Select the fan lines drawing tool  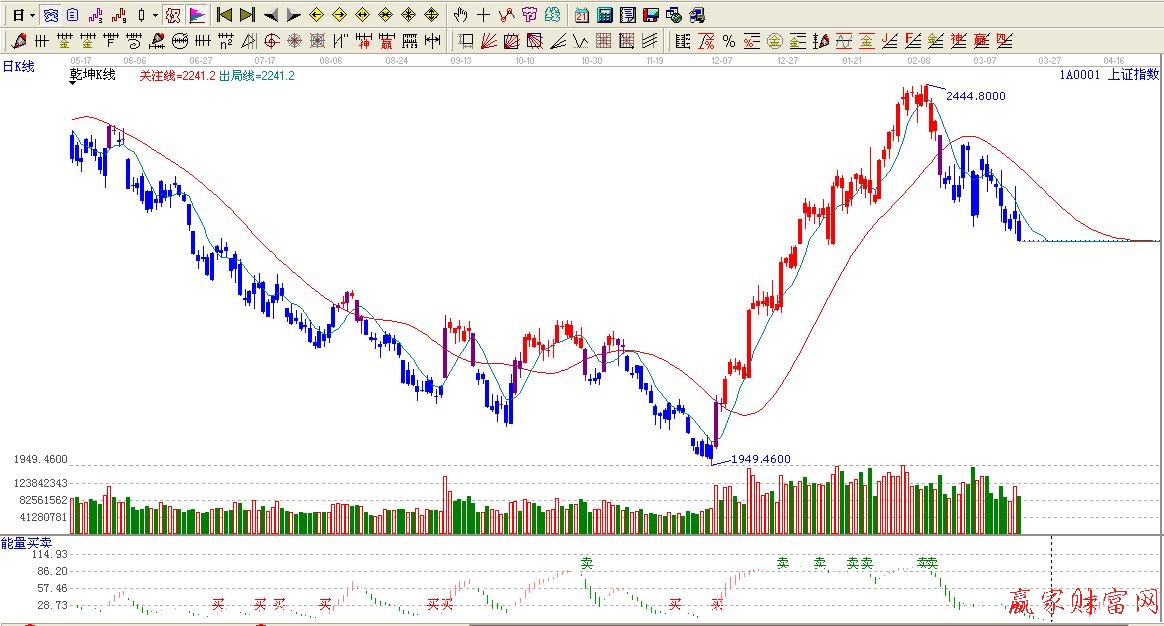[489, 41]
